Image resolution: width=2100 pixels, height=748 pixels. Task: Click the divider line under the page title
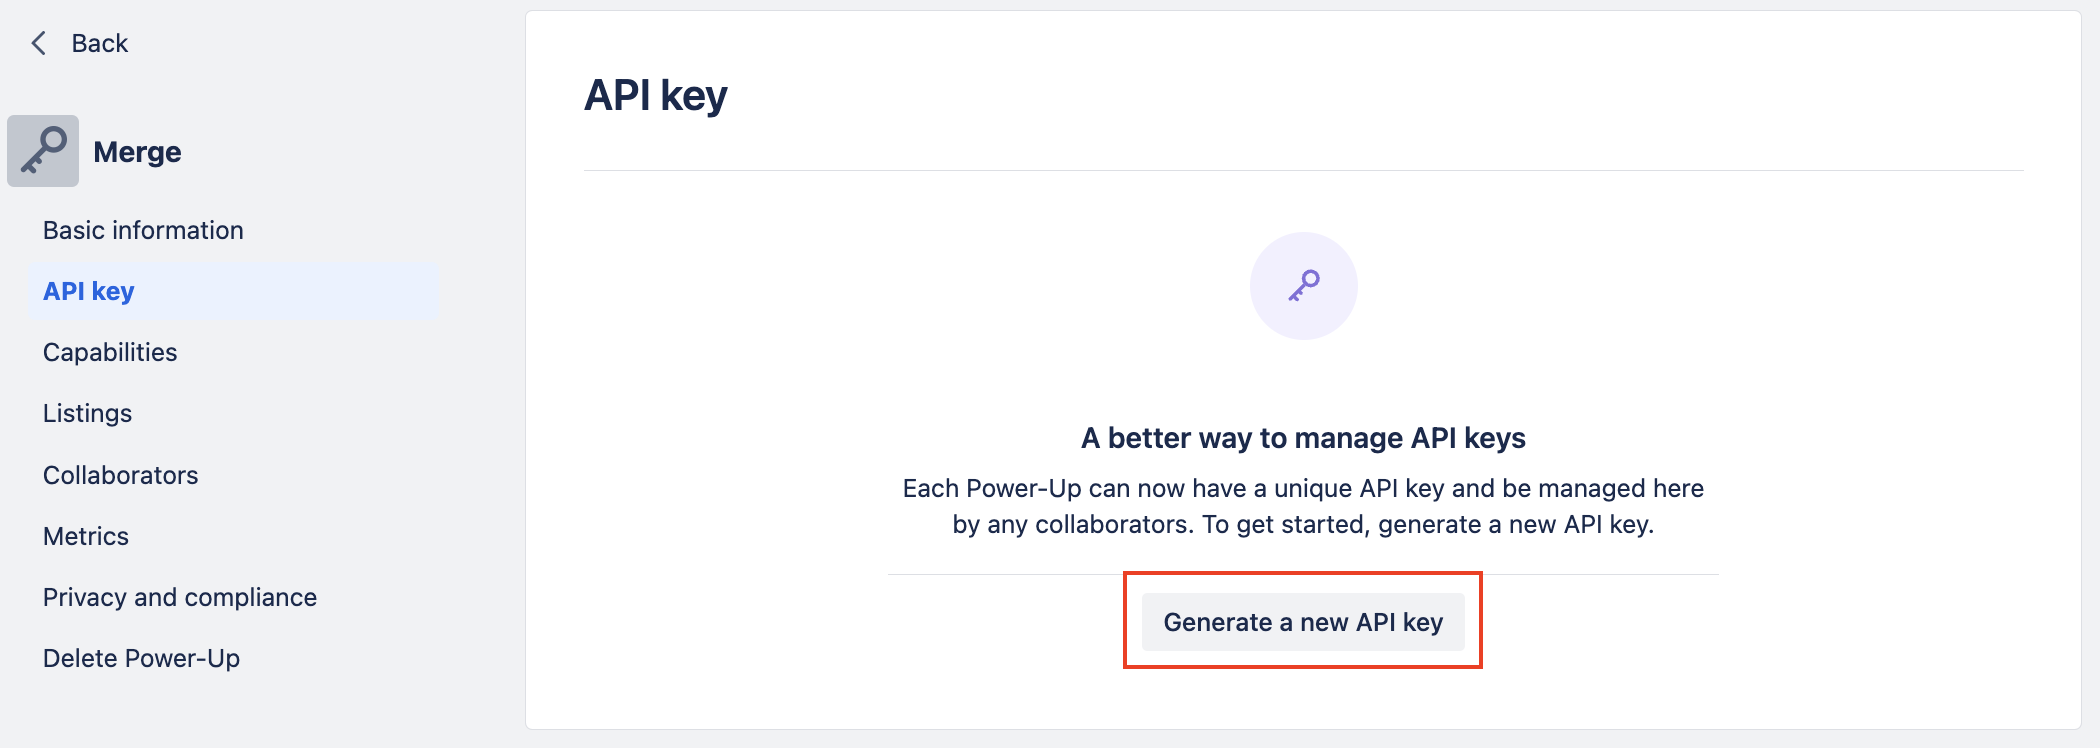tap(1303, 171)
